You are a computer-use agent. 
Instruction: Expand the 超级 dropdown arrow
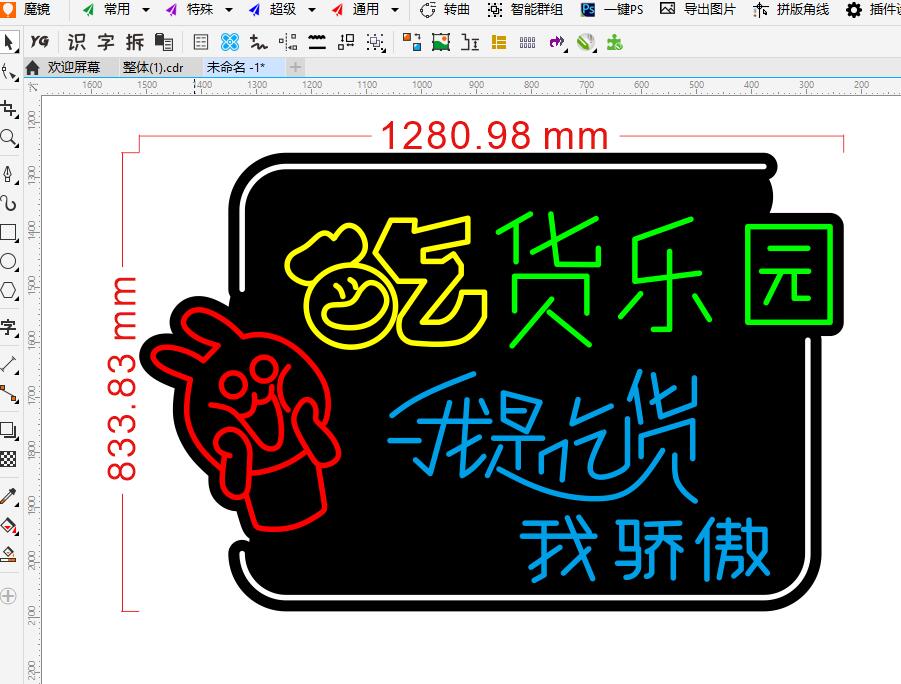(312, 10)
